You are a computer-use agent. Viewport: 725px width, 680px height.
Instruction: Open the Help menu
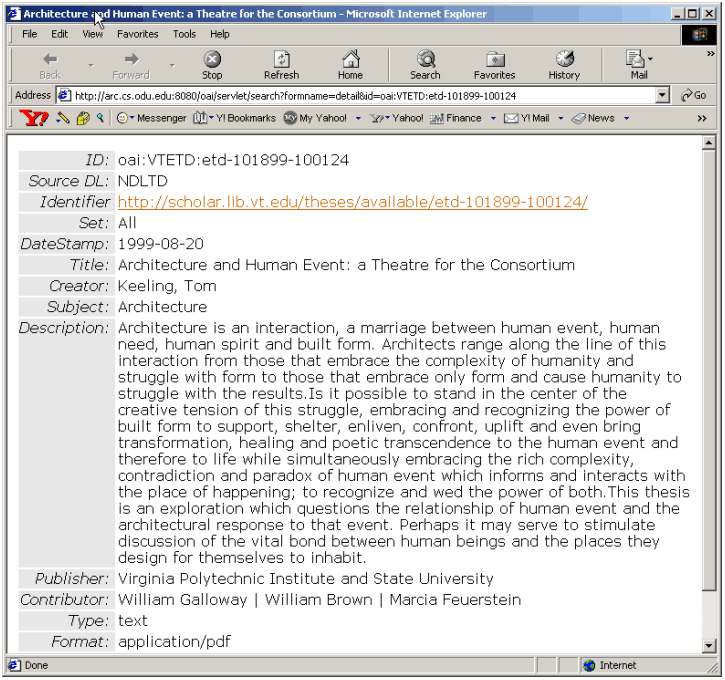(x=220, y=34)
